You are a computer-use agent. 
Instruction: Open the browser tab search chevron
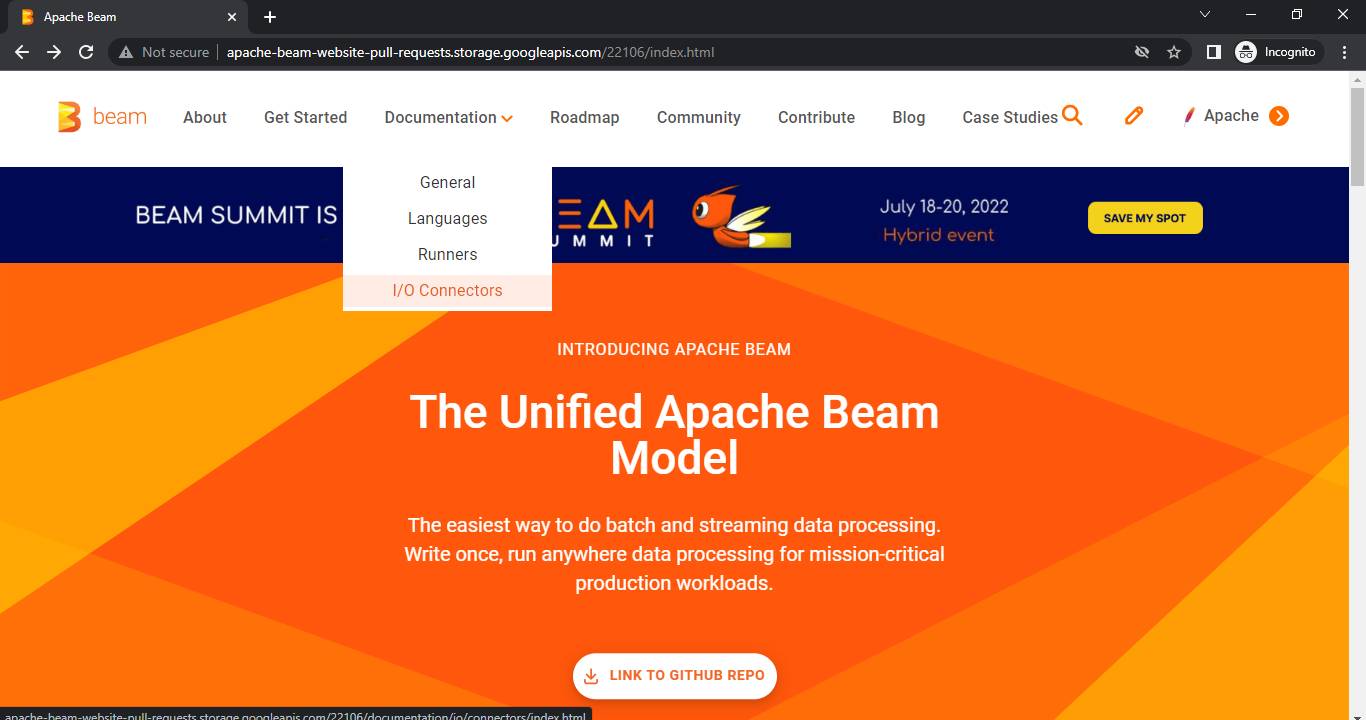pos(1205,15)
